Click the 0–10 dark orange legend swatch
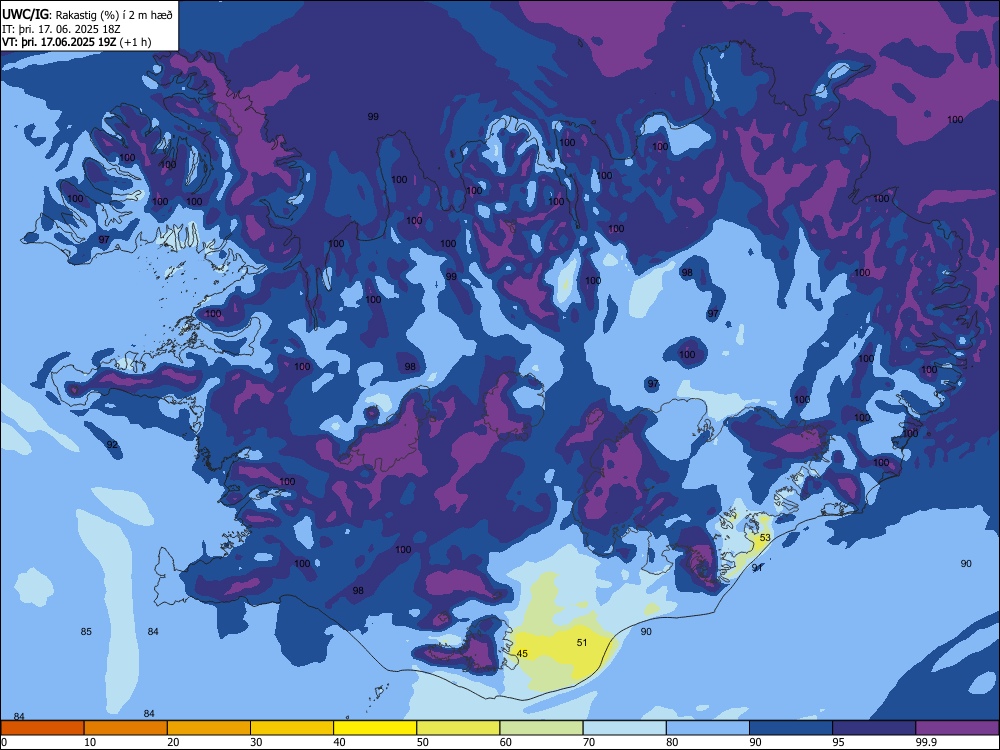 tap(42, 728)
